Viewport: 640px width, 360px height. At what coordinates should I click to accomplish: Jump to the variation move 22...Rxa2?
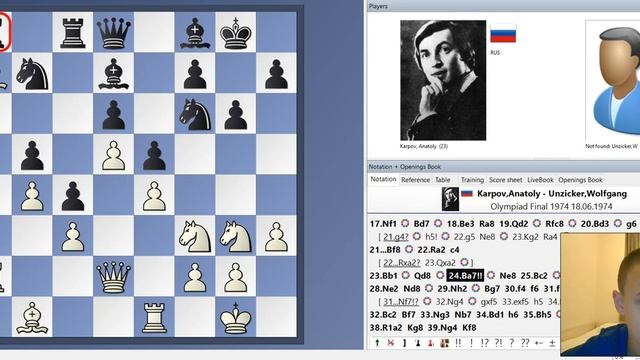coord(402,263)
